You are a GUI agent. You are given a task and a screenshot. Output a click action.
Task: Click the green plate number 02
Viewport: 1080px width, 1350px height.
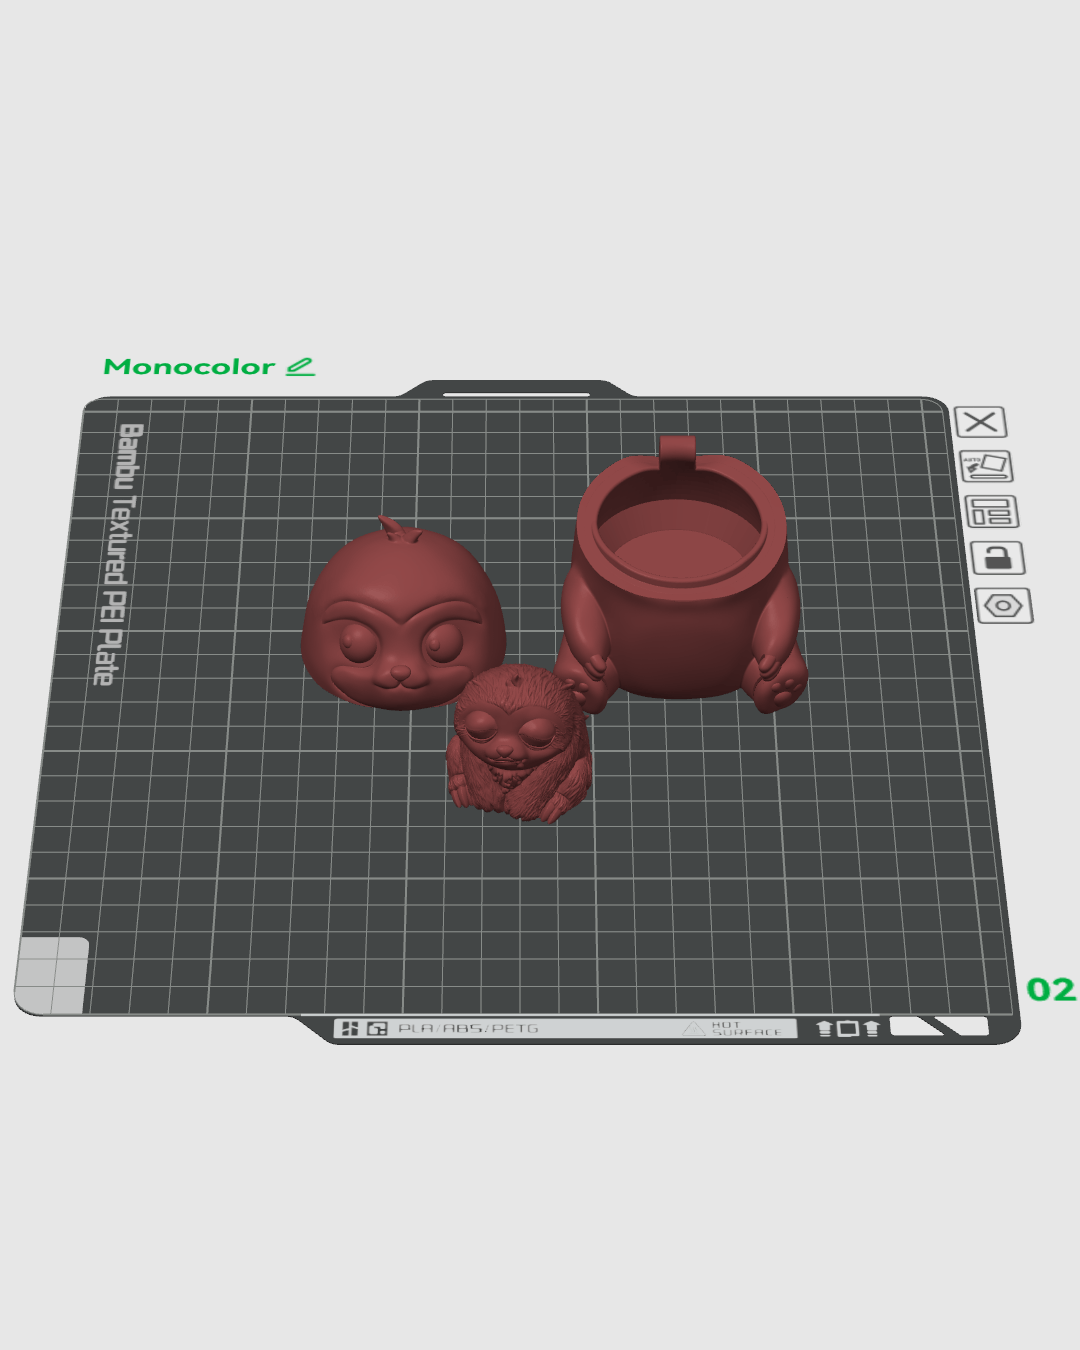click(1051, 989)
